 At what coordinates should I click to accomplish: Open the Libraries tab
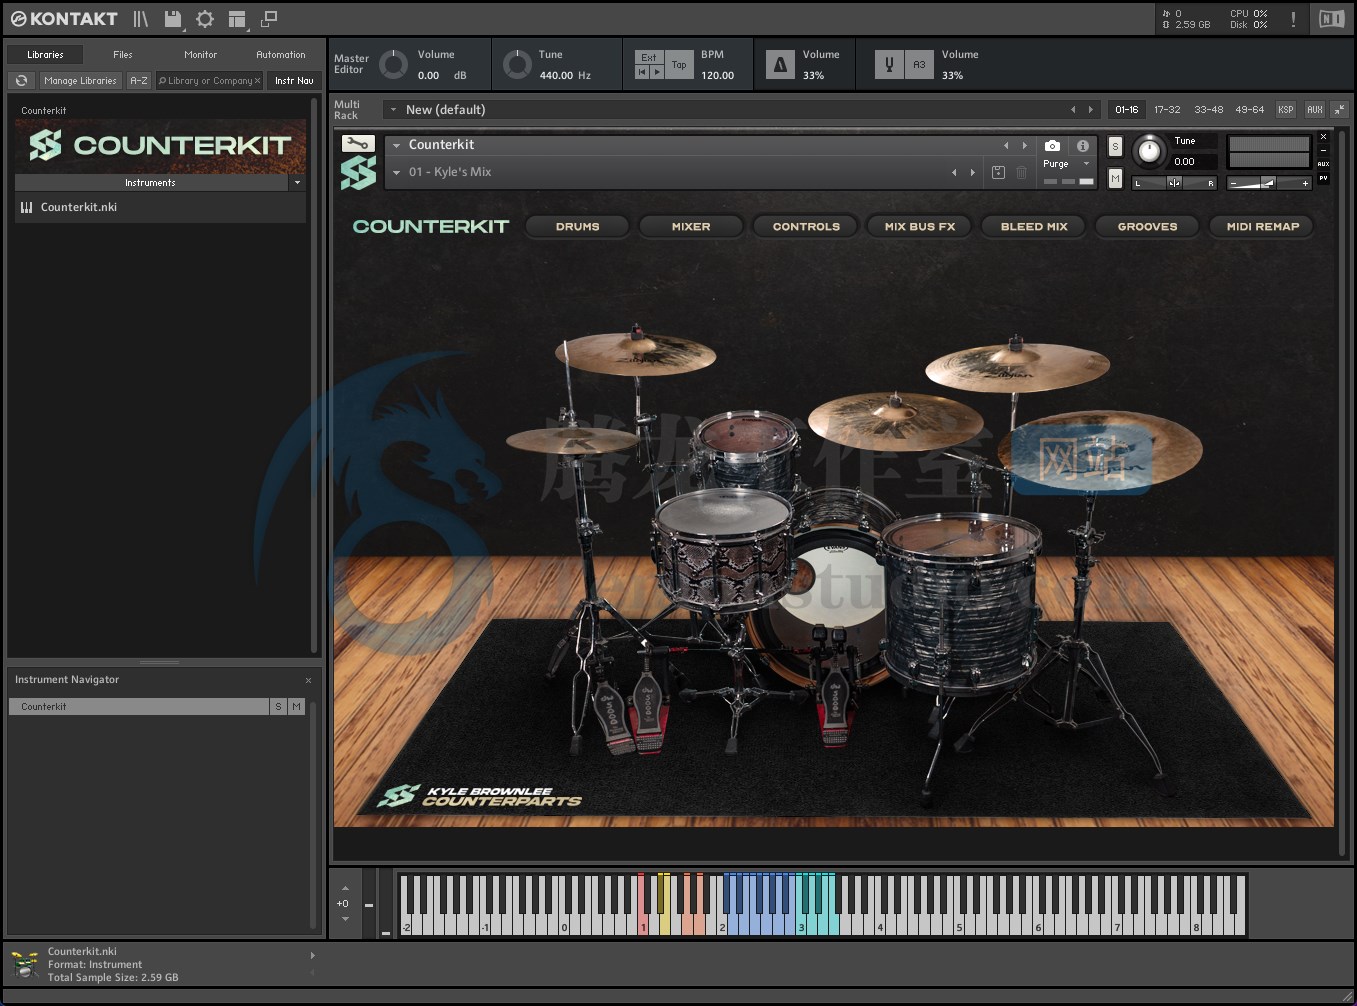point(45,54)
